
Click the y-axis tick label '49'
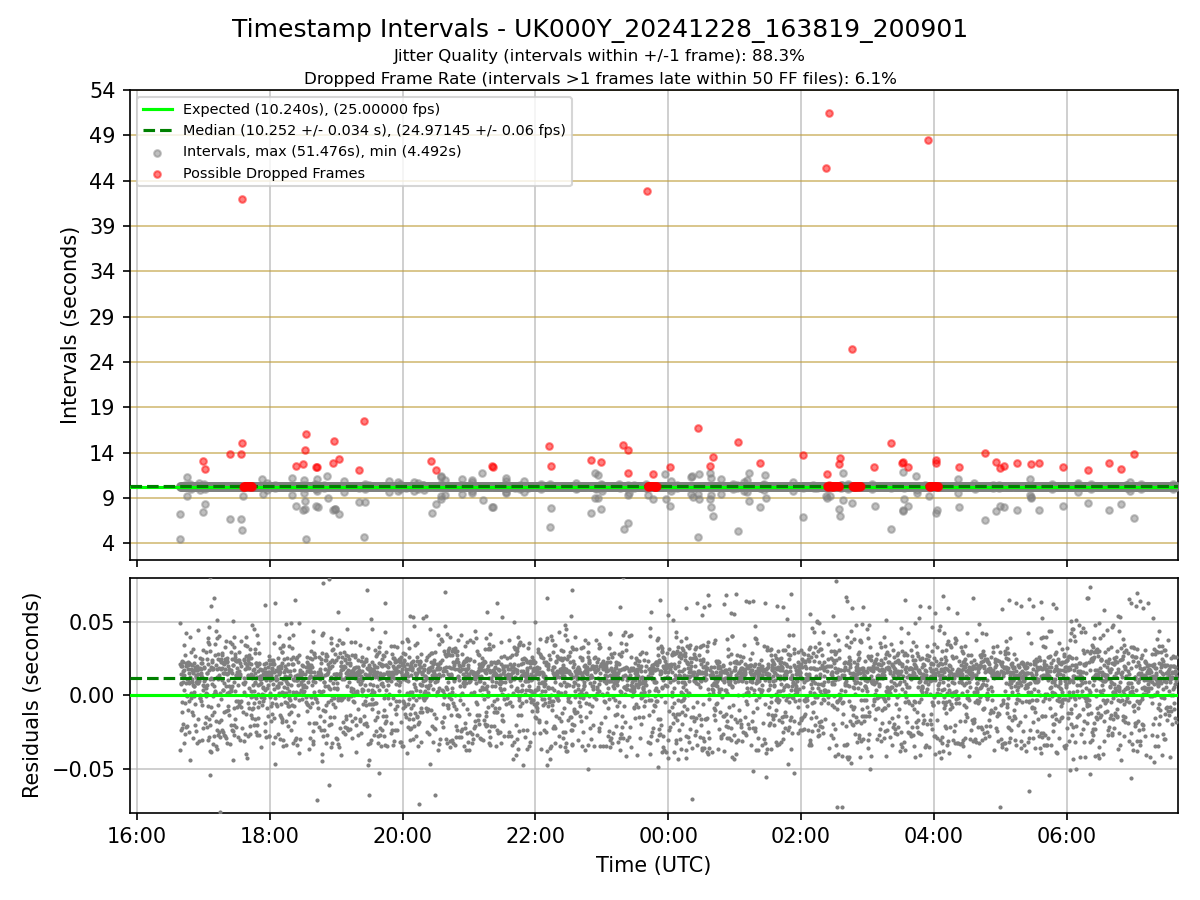102,135
